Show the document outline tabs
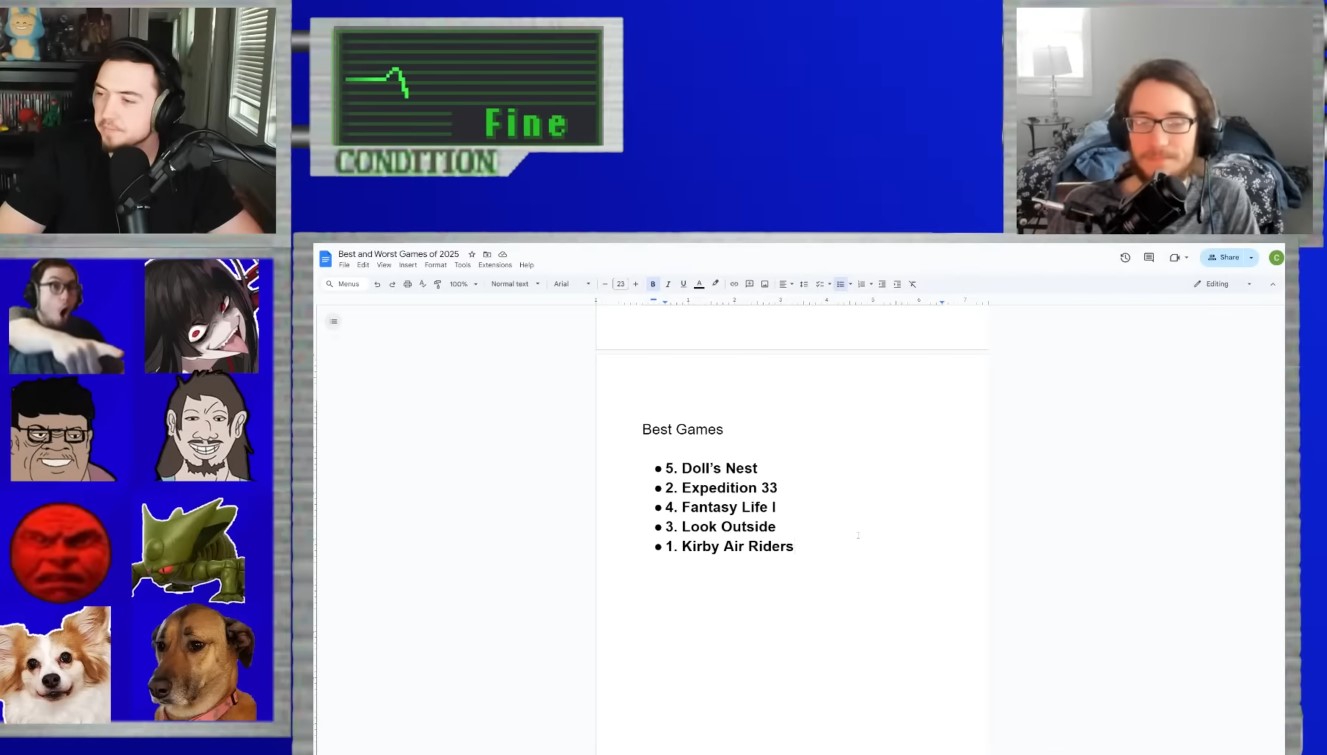The height and width of the screenshot is (755, 1327). (334, 321)
